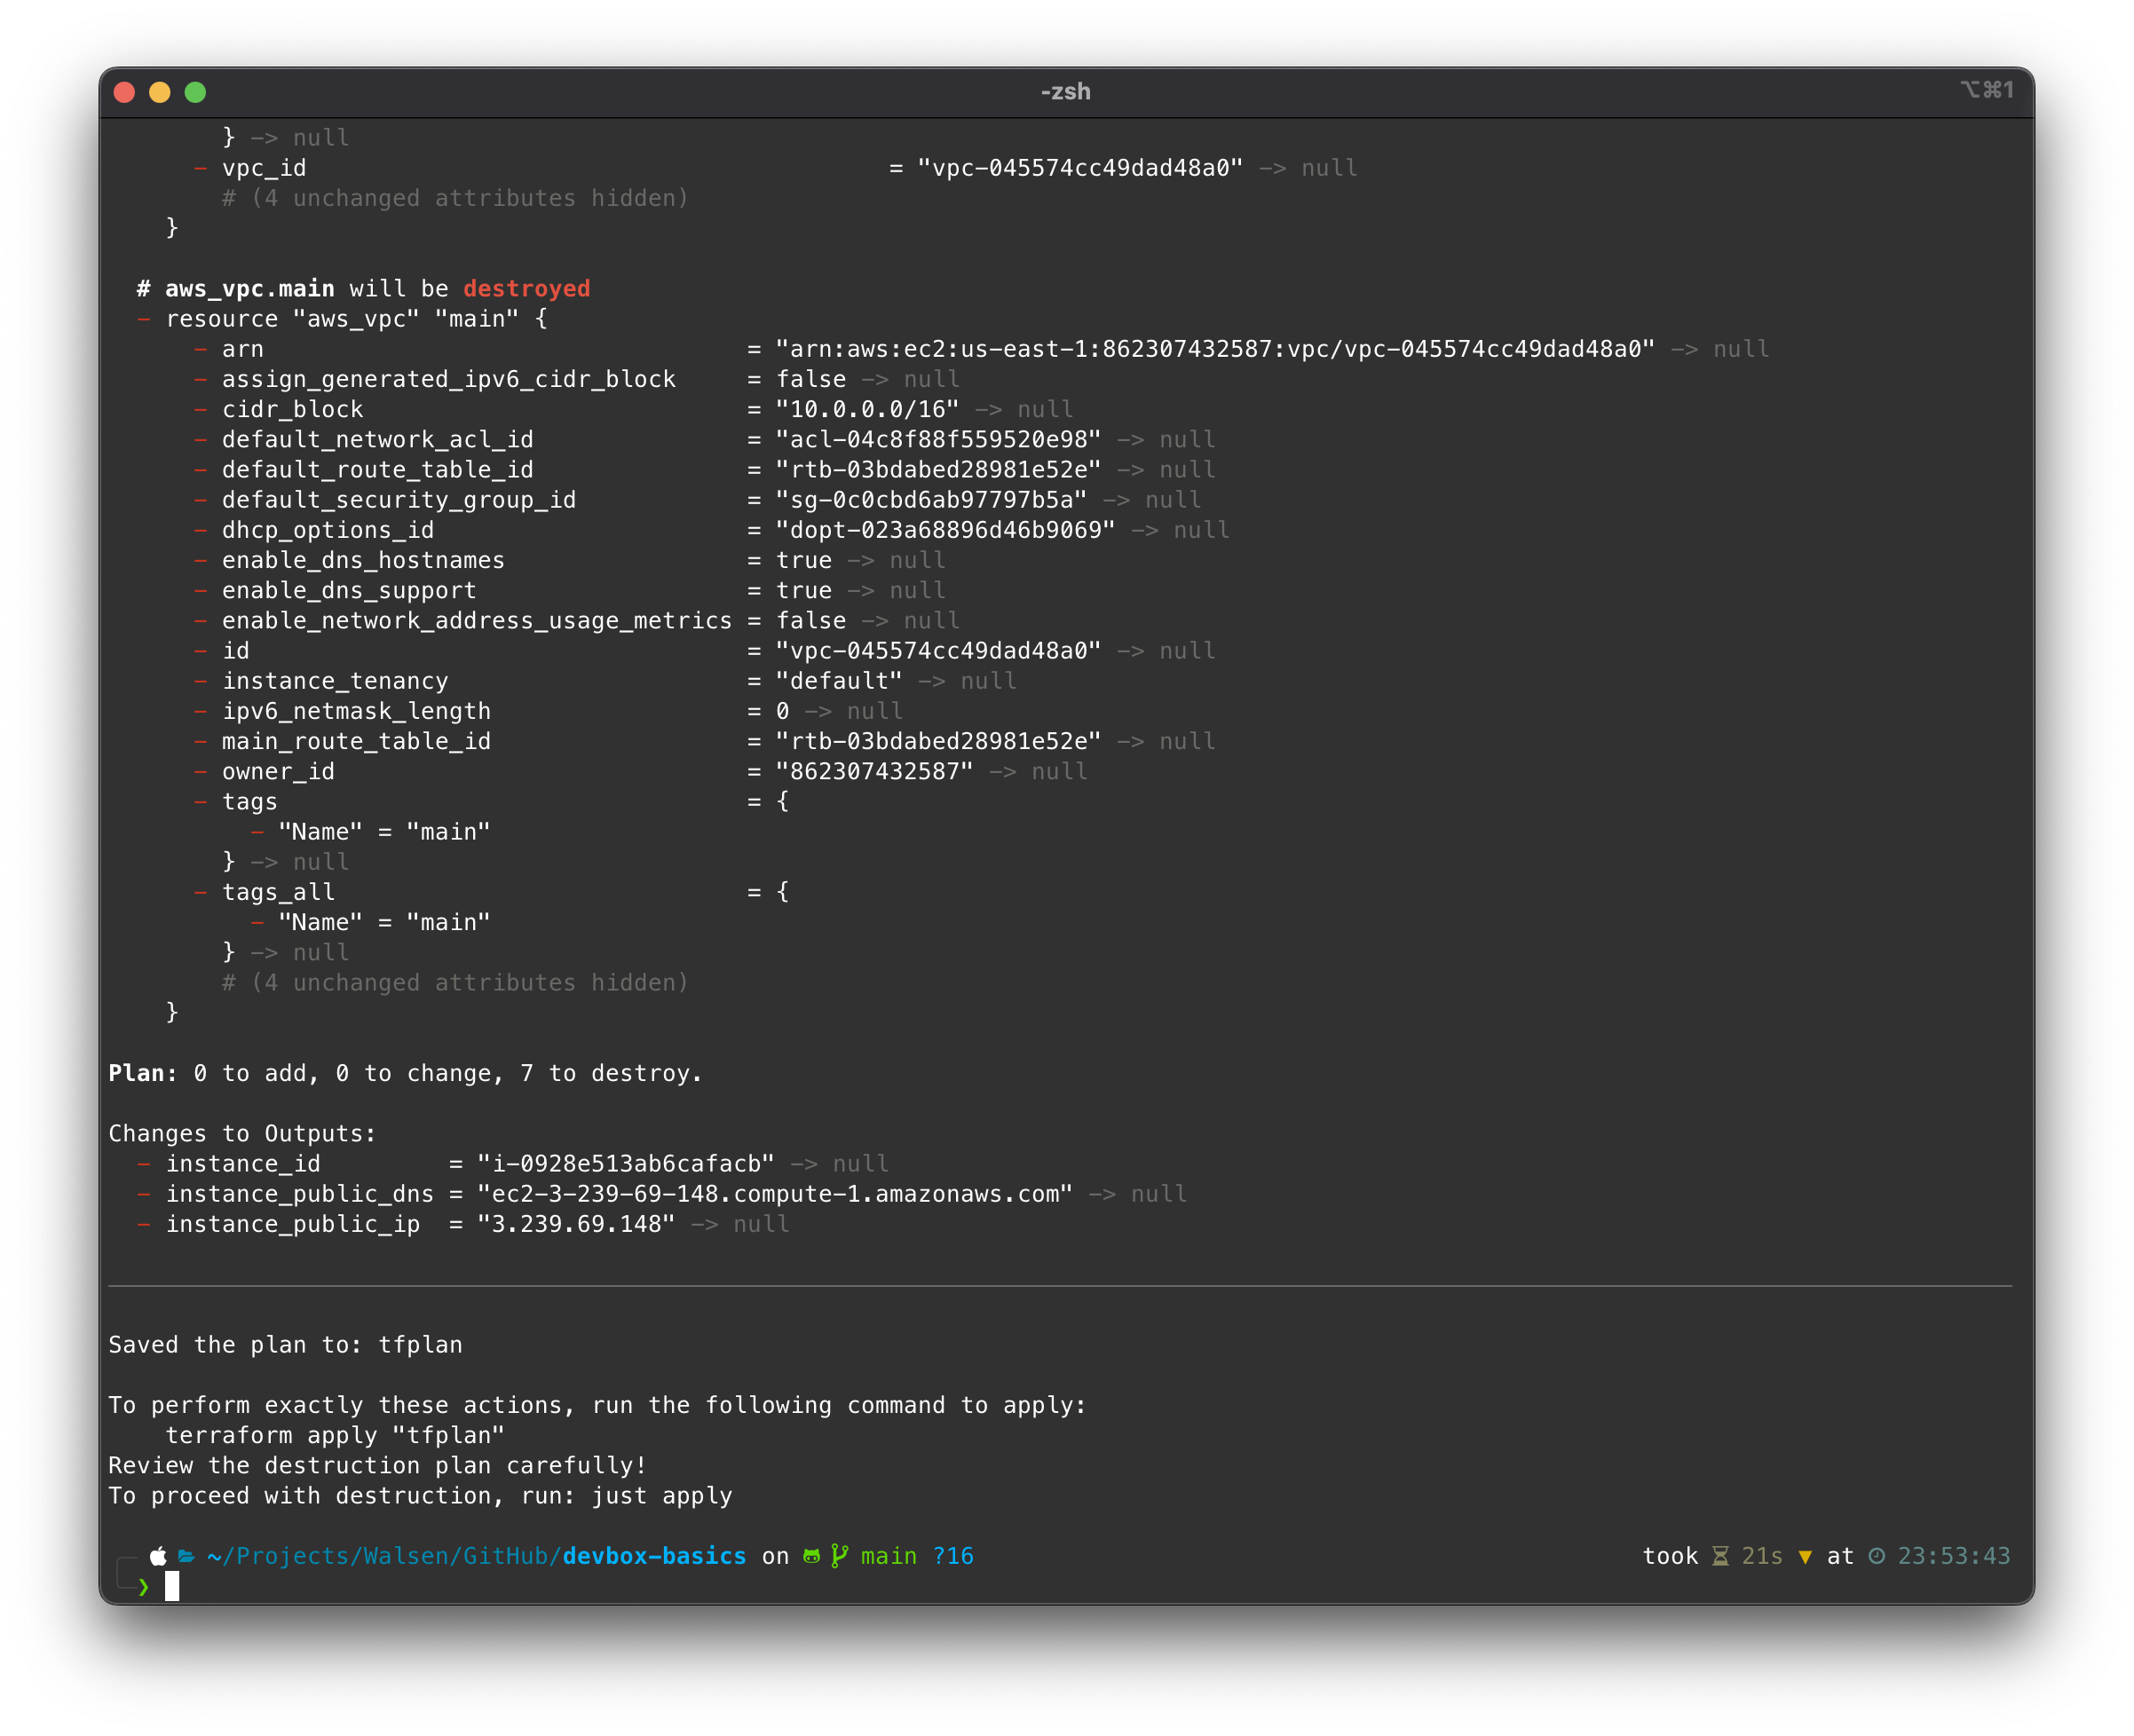Click the green prompt chevron

pos(143,1587)
